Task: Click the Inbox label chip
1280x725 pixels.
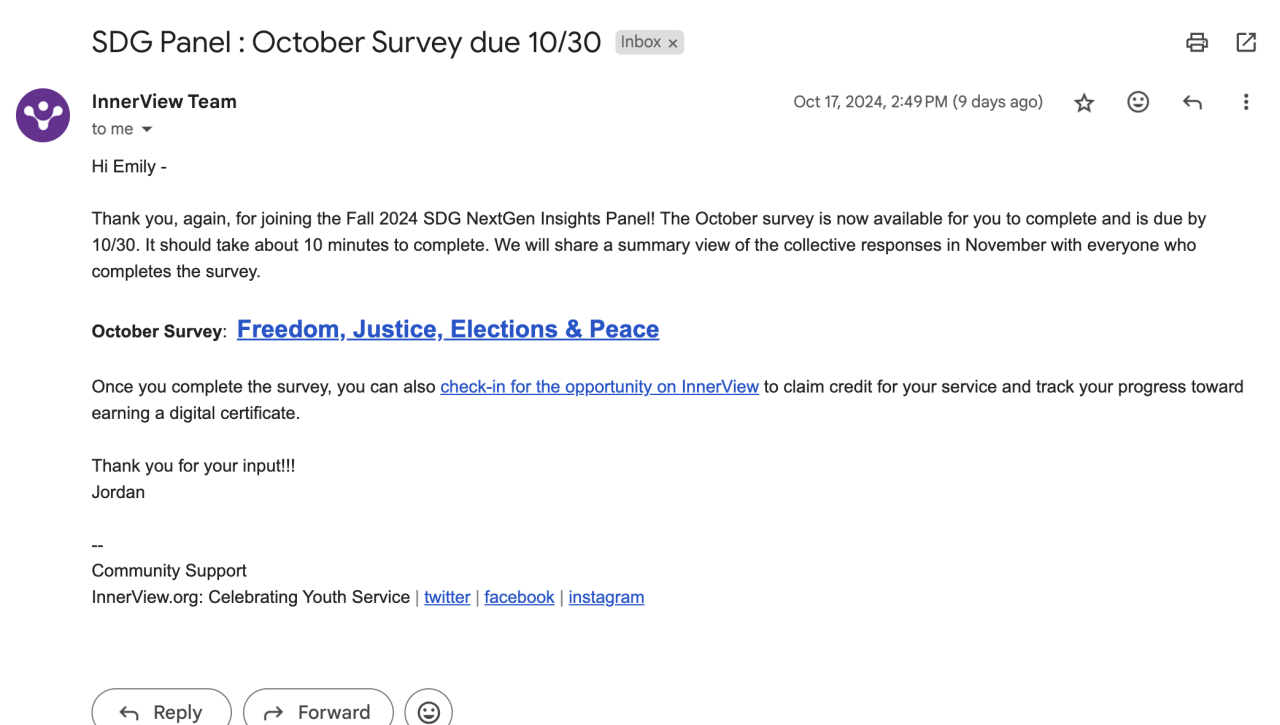Action: (x=640, y=42)
